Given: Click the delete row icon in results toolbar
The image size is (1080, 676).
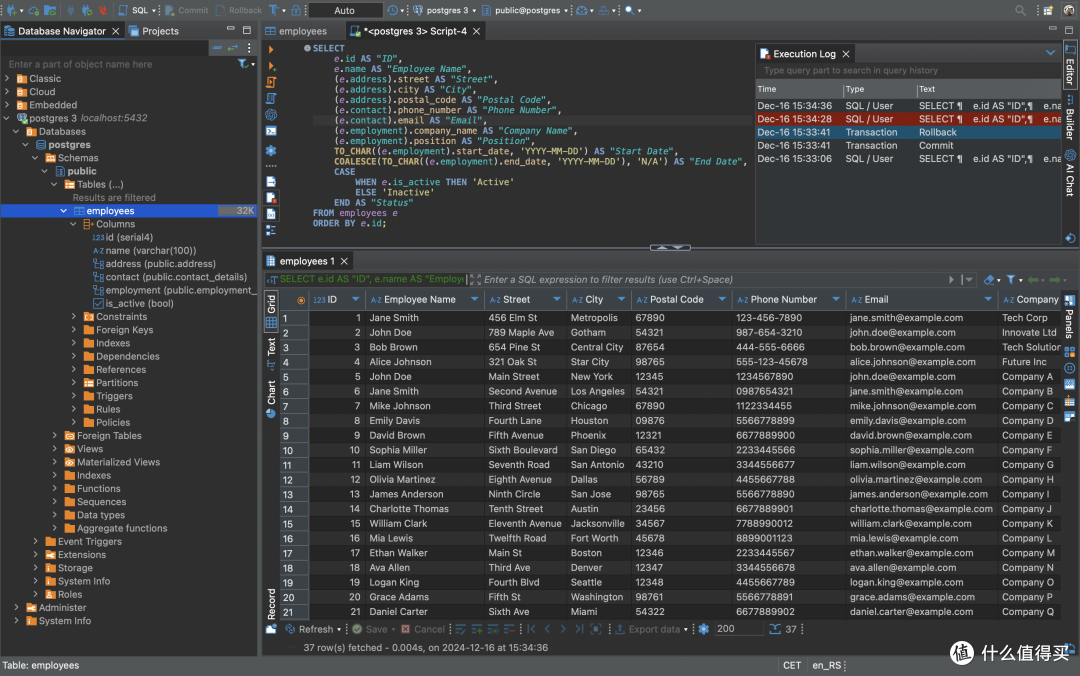Looking at the screenshot, I should pyautogui.click(x=509, y=629).
